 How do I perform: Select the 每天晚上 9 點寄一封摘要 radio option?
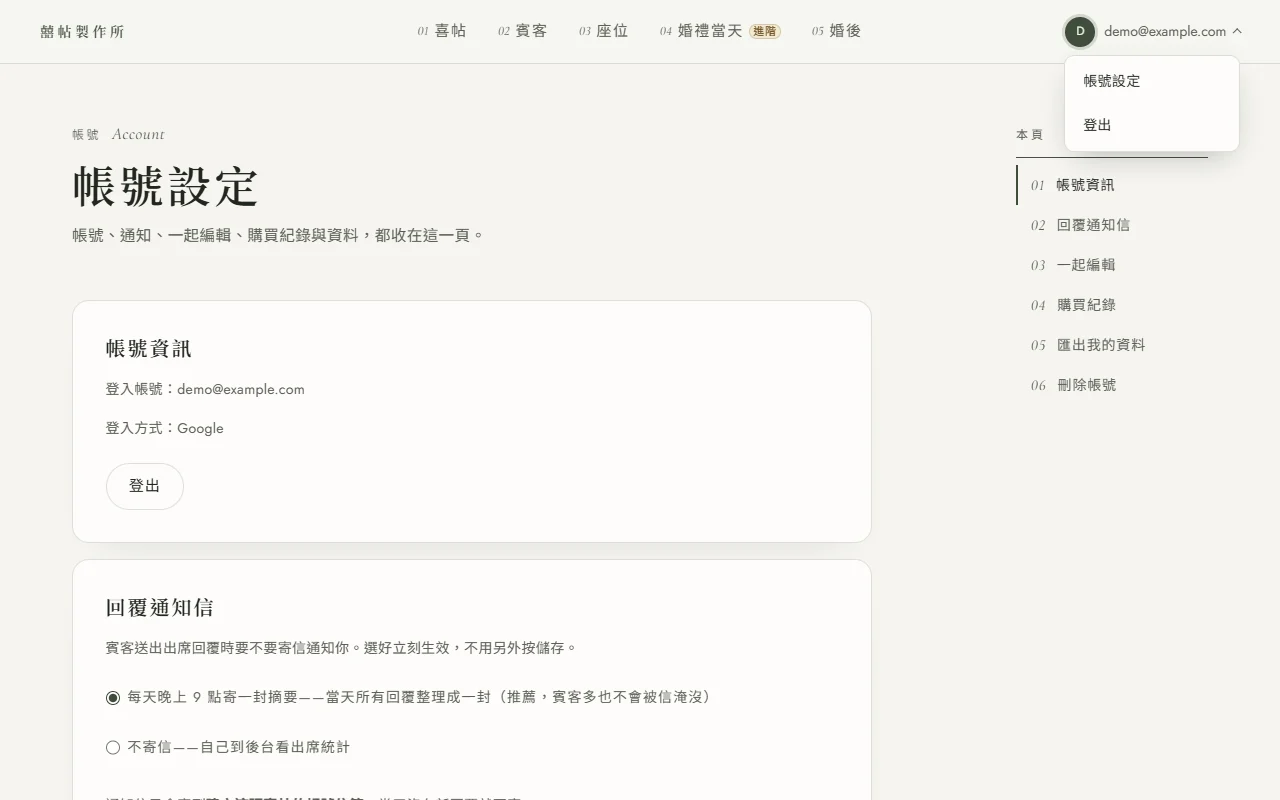113,697
